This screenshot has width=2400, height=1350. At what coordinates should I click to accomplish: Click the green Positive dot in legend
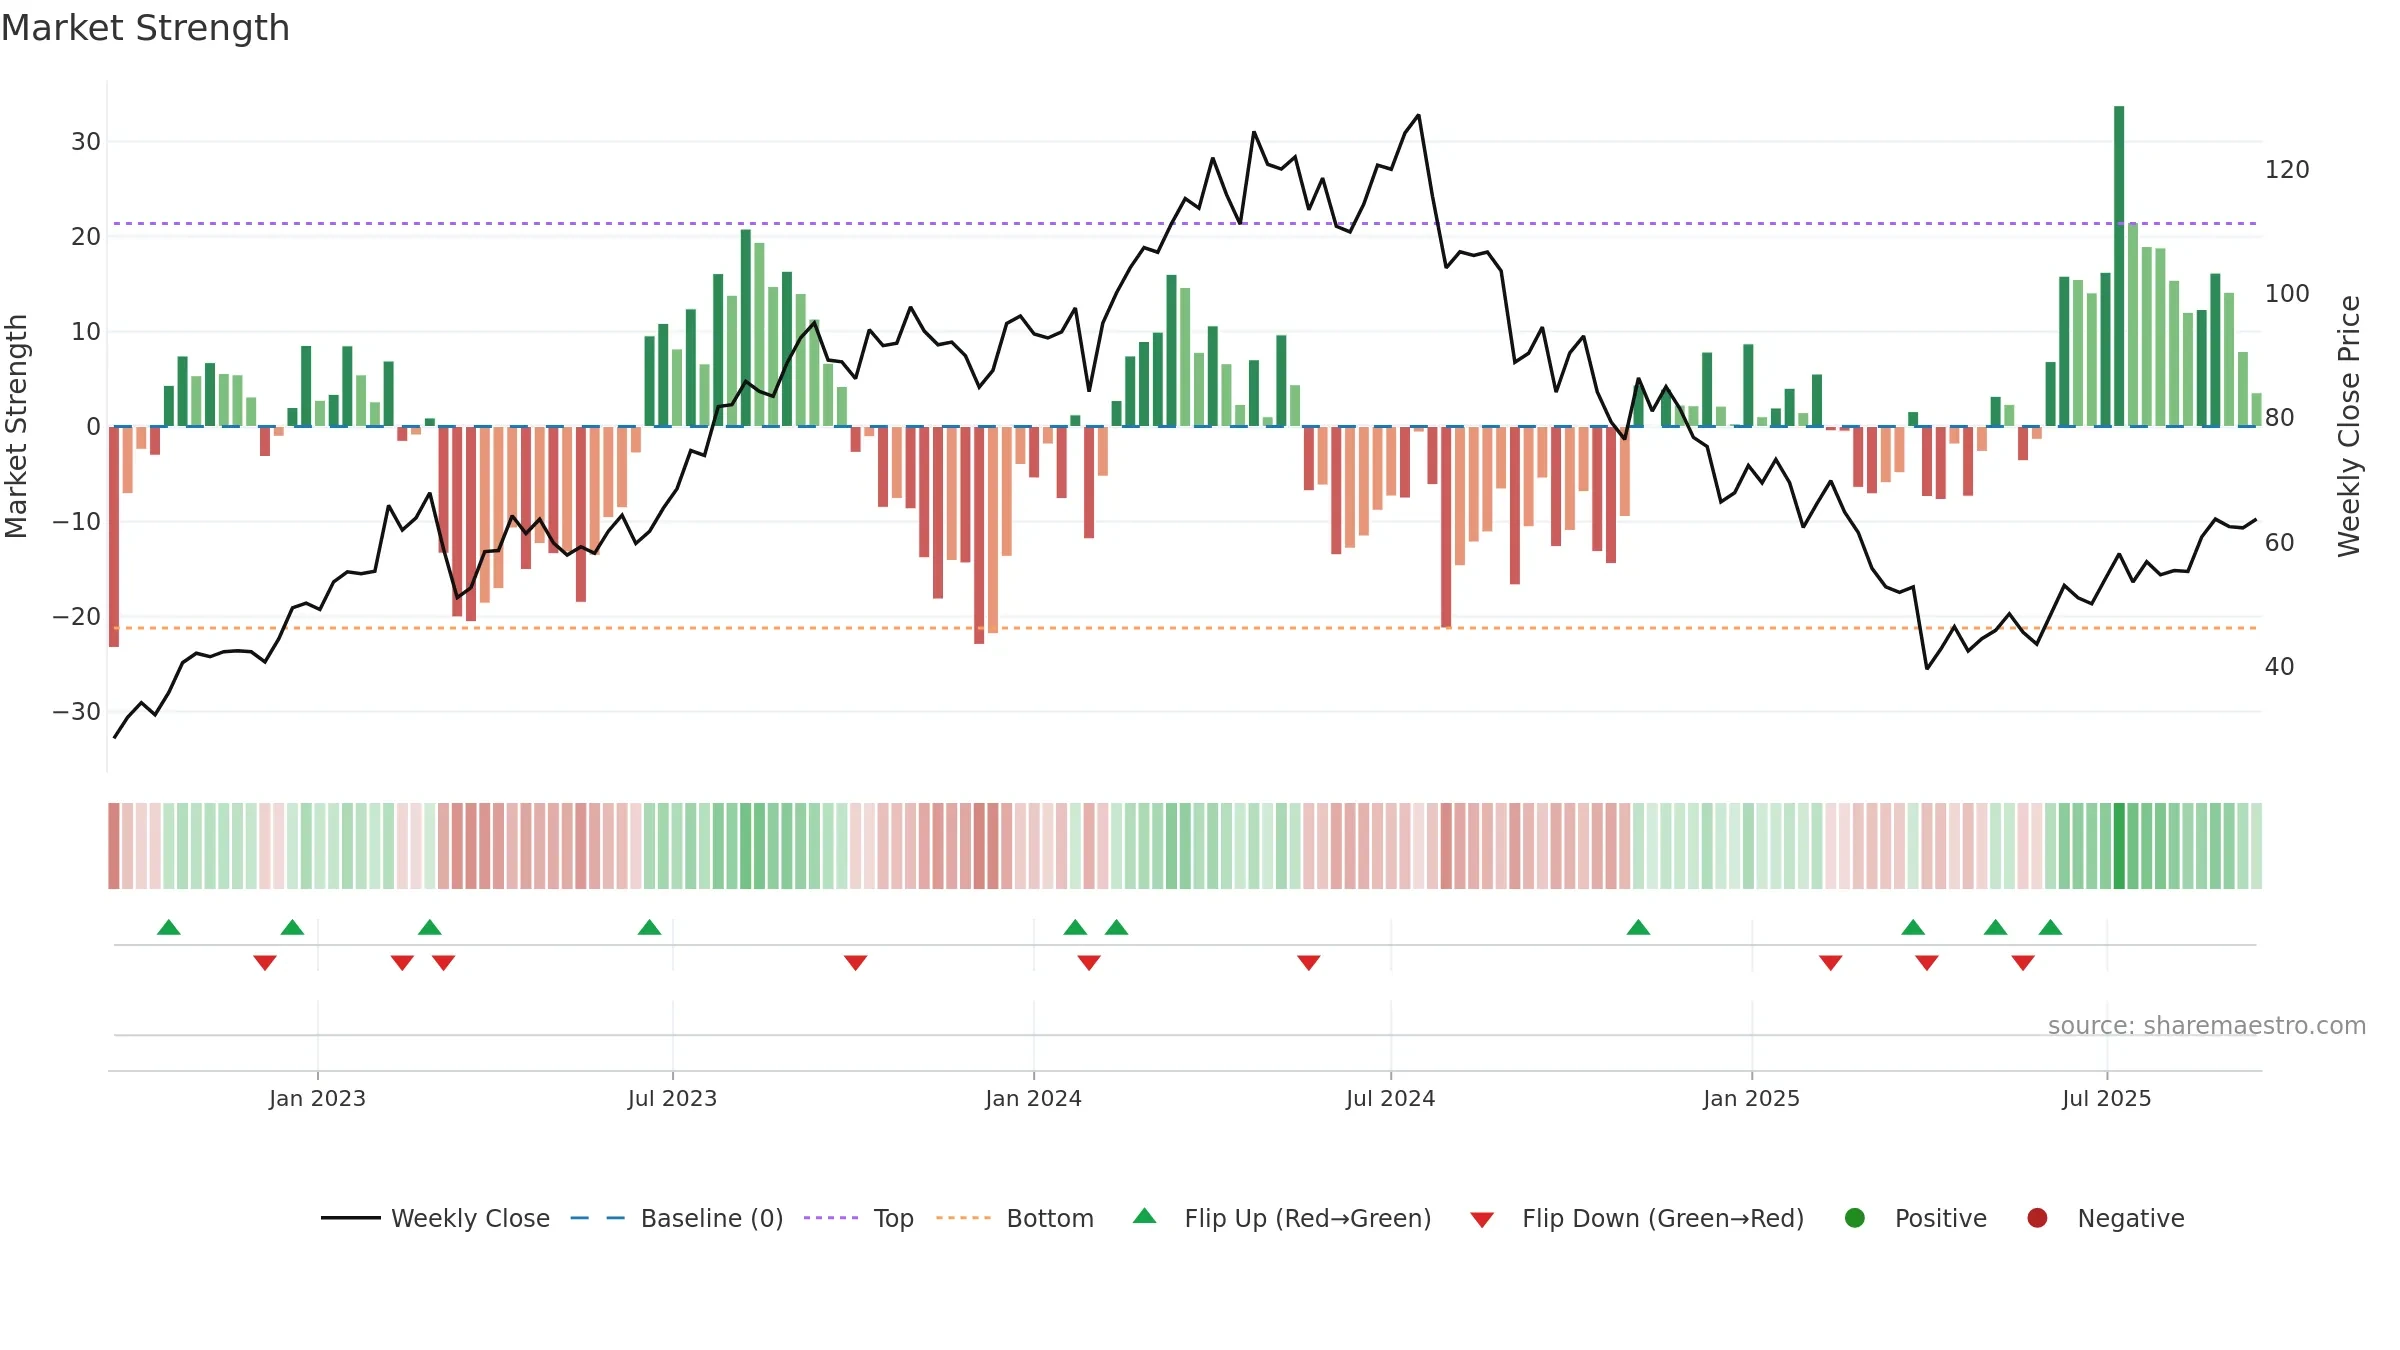tap(1855, 1218)
